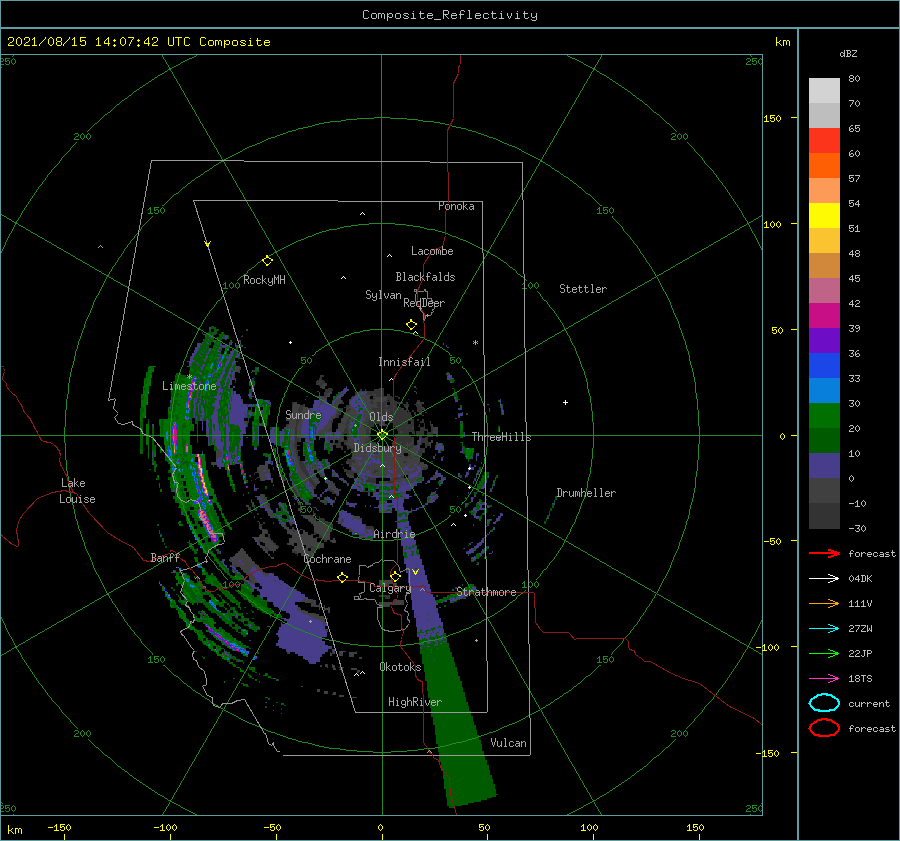Screen dimensions: 900x841
Task: Click the Stettler label on map
Action: tap(583, 289)
